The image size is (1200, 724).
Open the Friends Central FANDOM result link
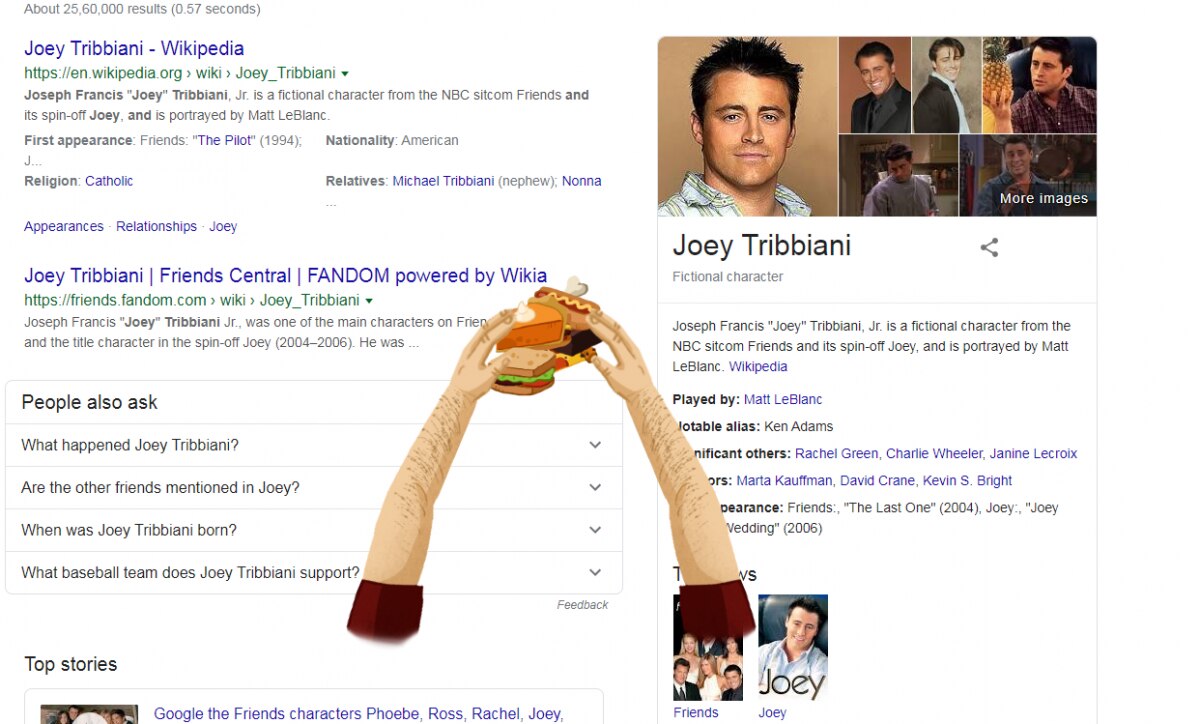pos(285,275)
